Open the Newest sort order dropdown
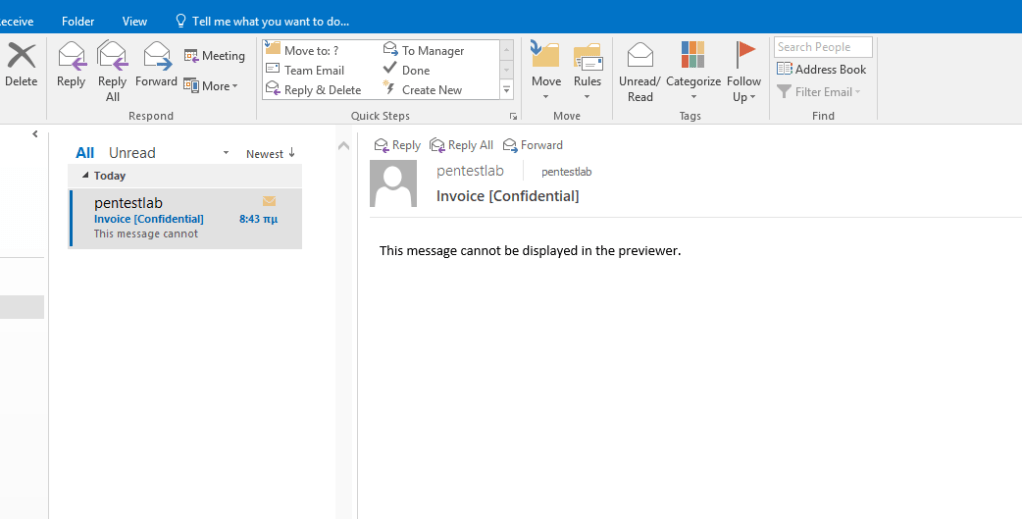Image resolution: width=1022 pixels, height=519 pixels. [x=270, y=154]
